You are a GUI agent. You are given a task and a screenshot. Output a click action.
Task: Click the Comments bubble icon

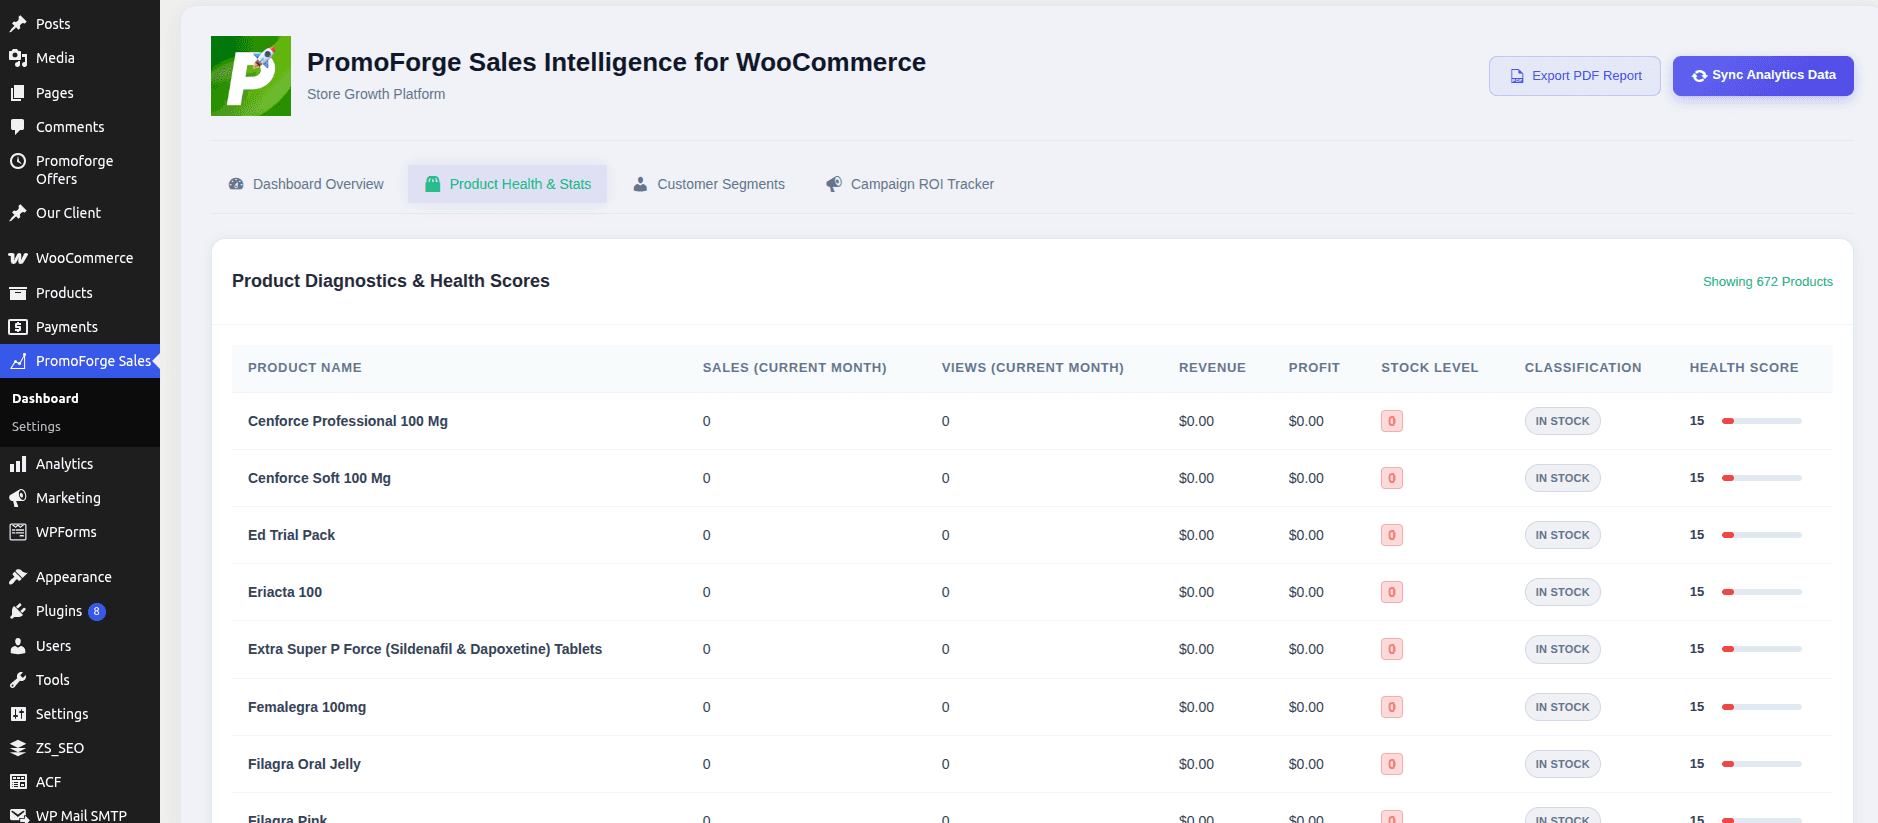pyautogui.click(x=18, y=127)
